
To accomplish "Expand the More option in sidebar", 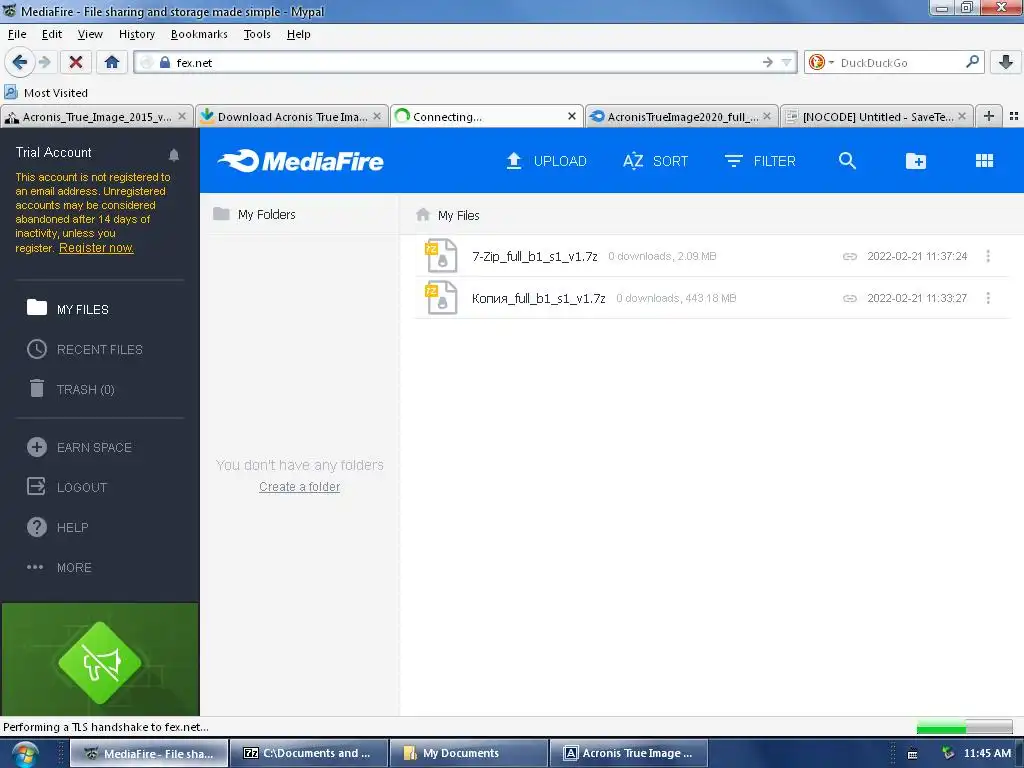I will tap(59, 568).
